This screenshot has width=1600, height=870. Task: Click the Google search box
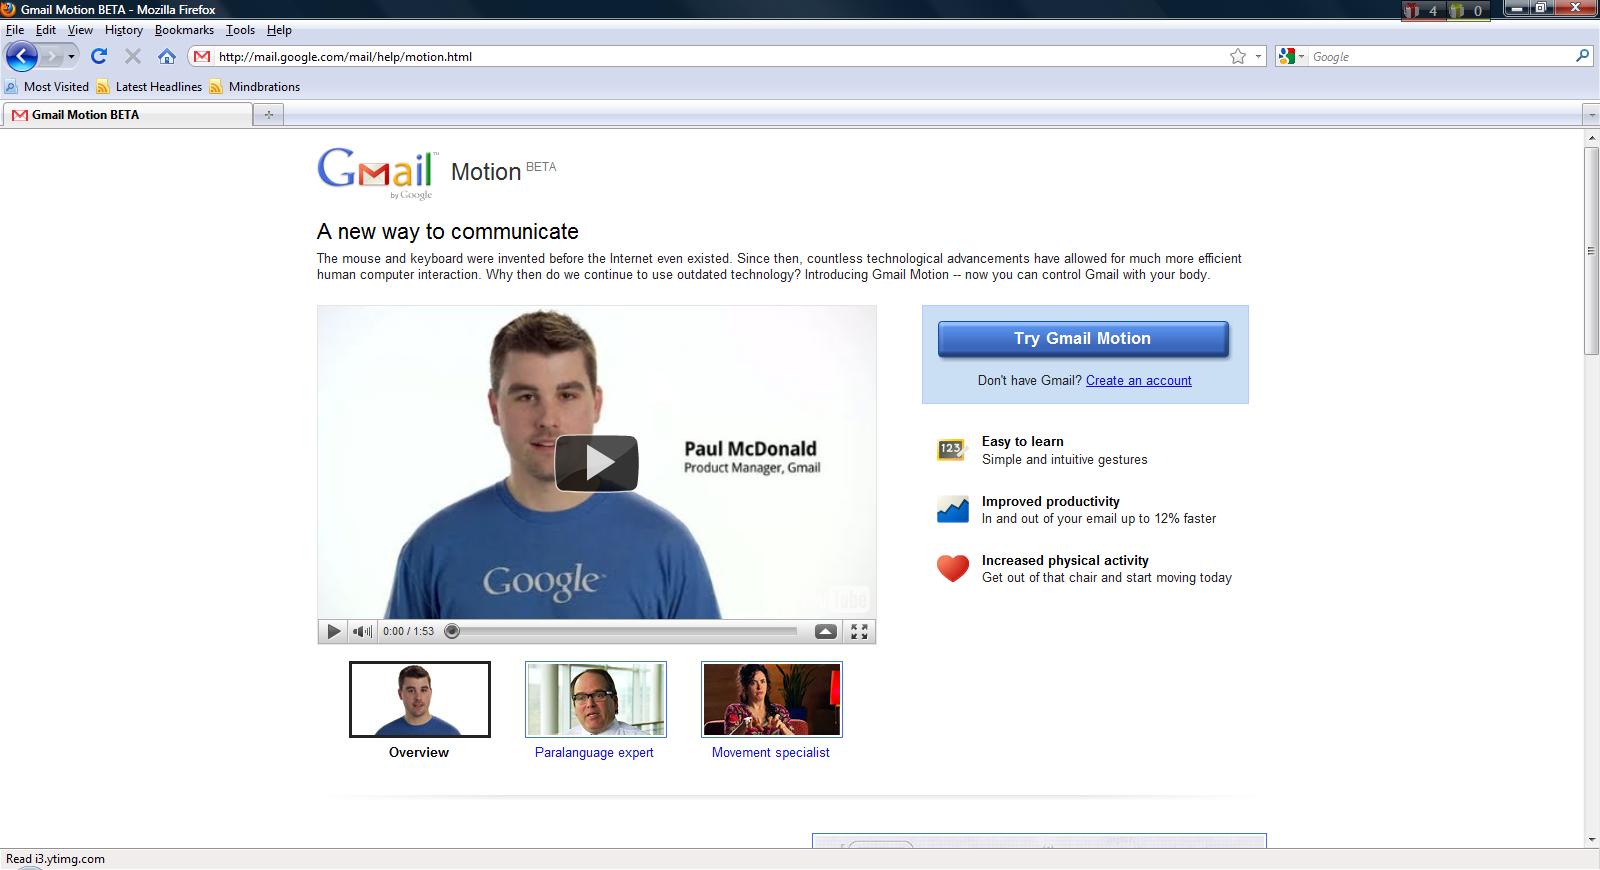[1440, 56]
